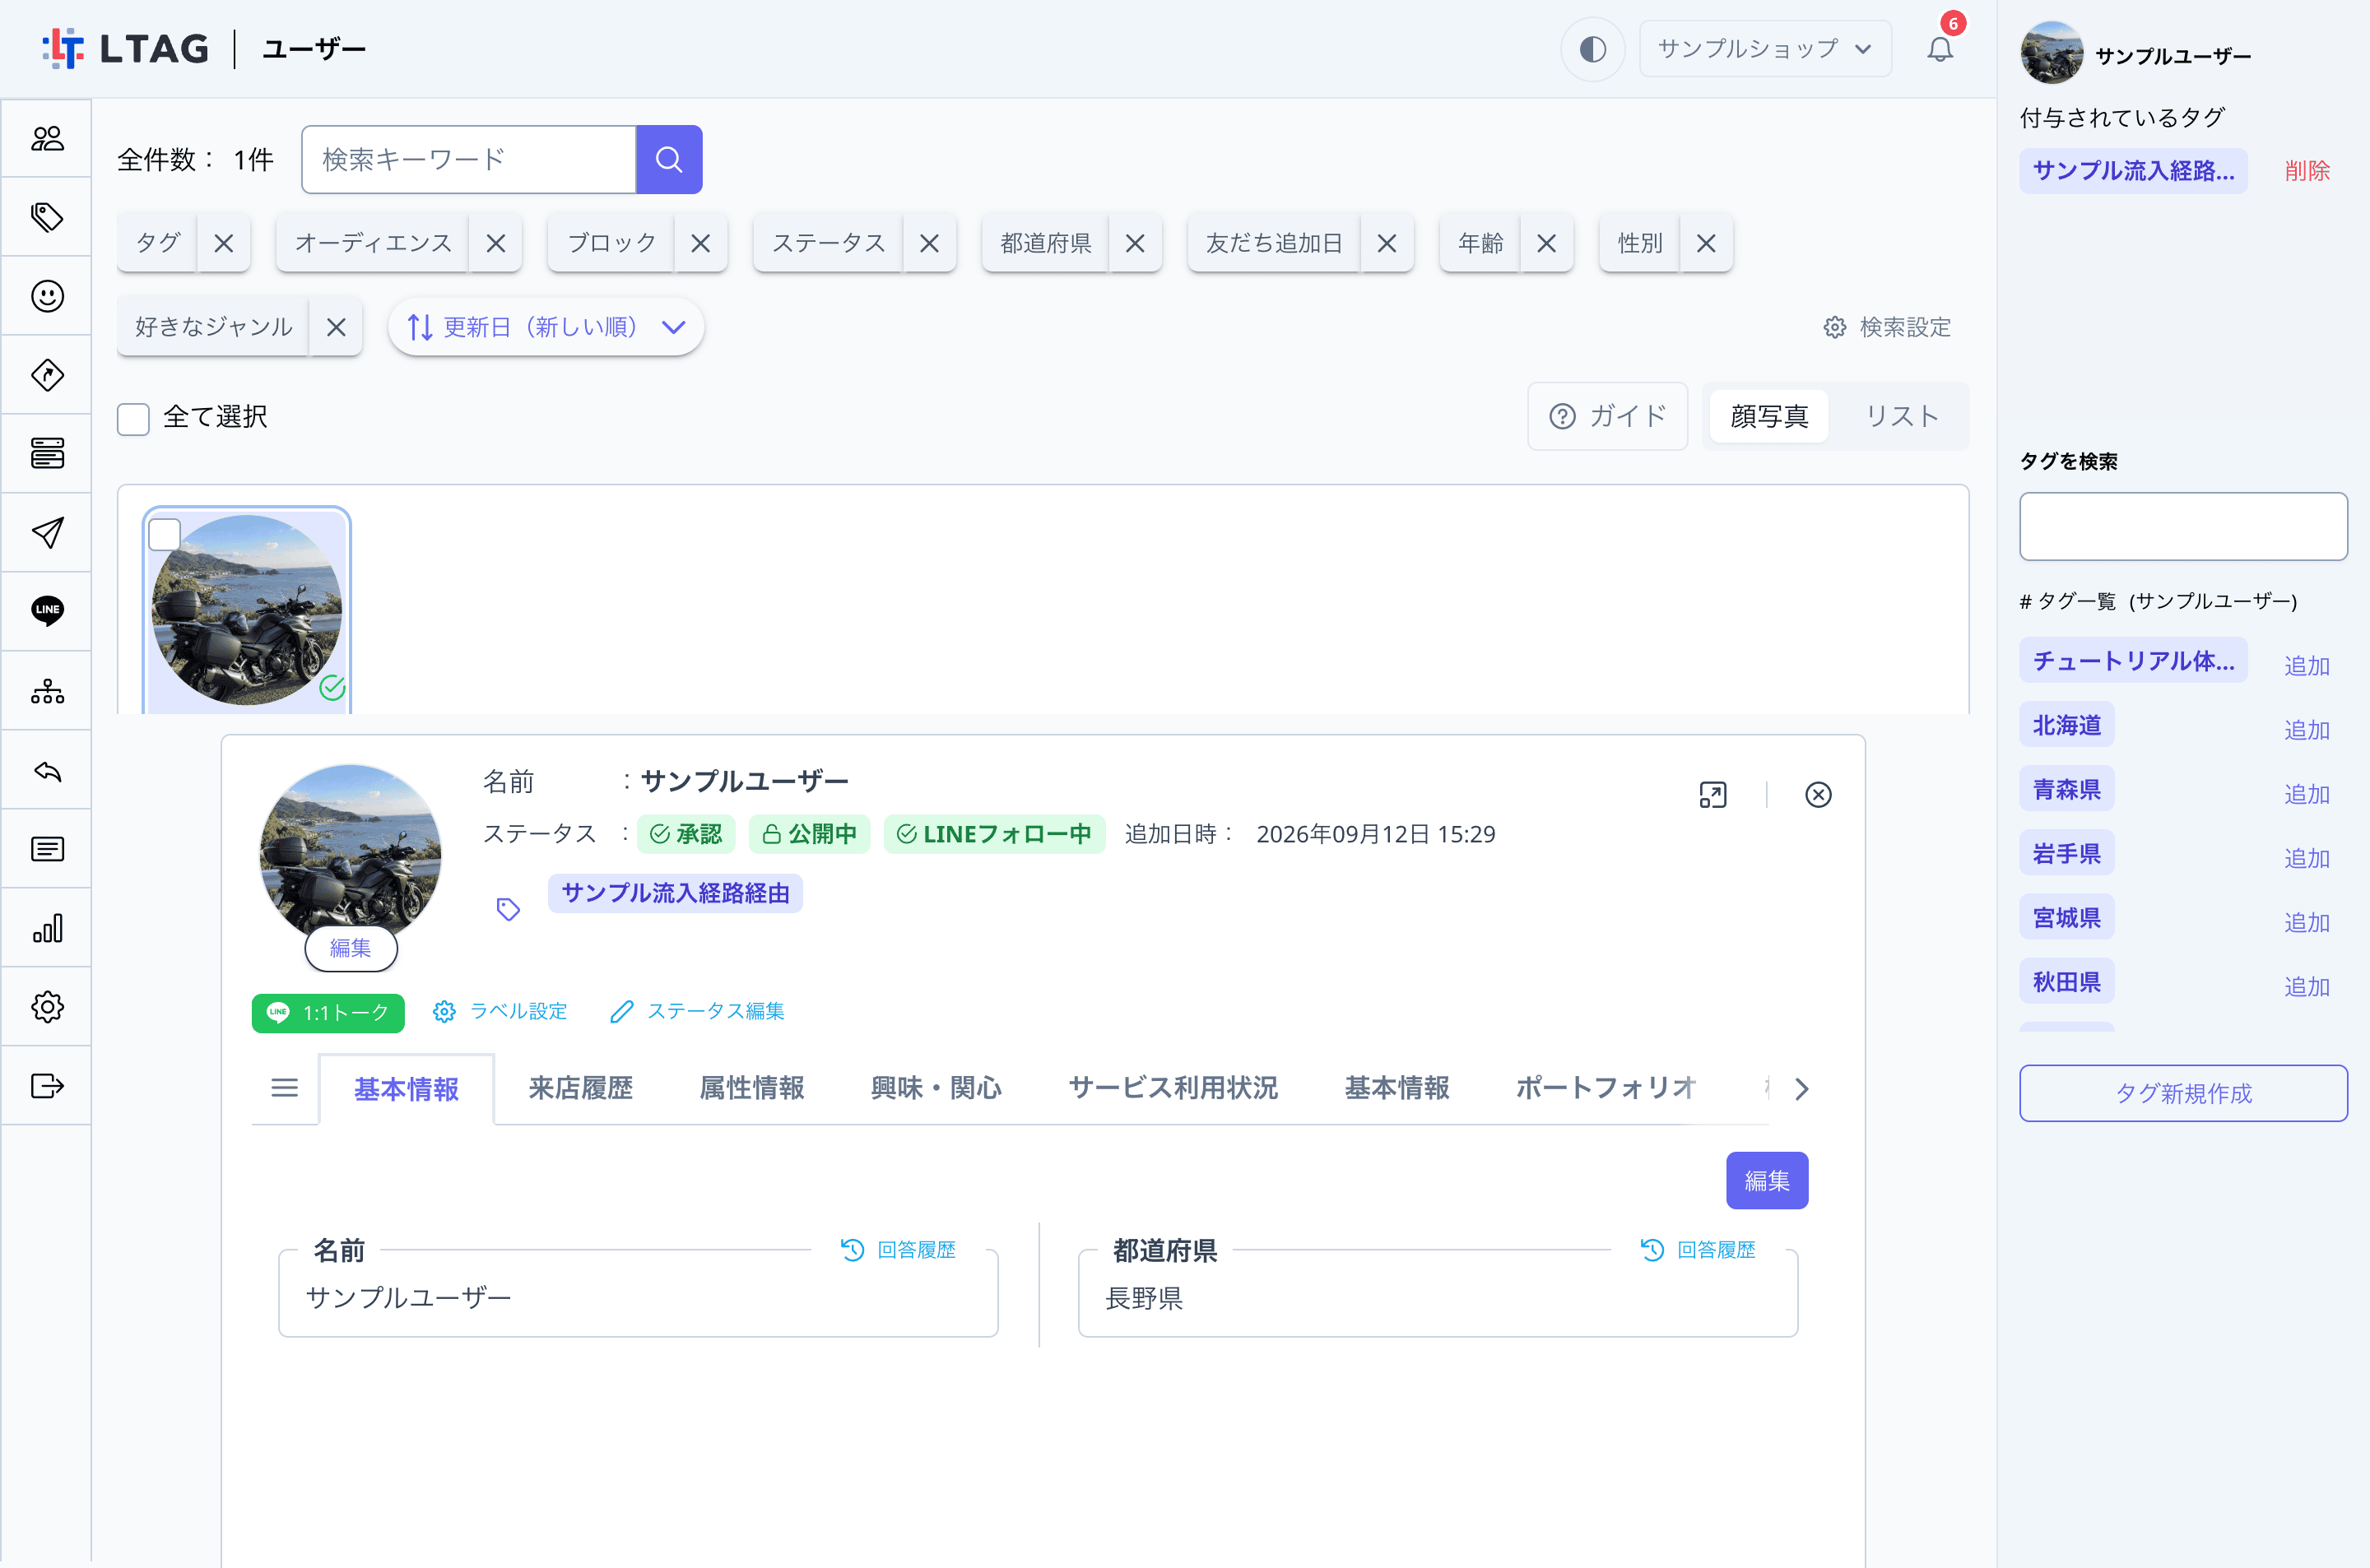Click the 1:1トーク button
Image resolution: width=2370 pixels, height=1568 pixels.
[x=328, y=1013]
